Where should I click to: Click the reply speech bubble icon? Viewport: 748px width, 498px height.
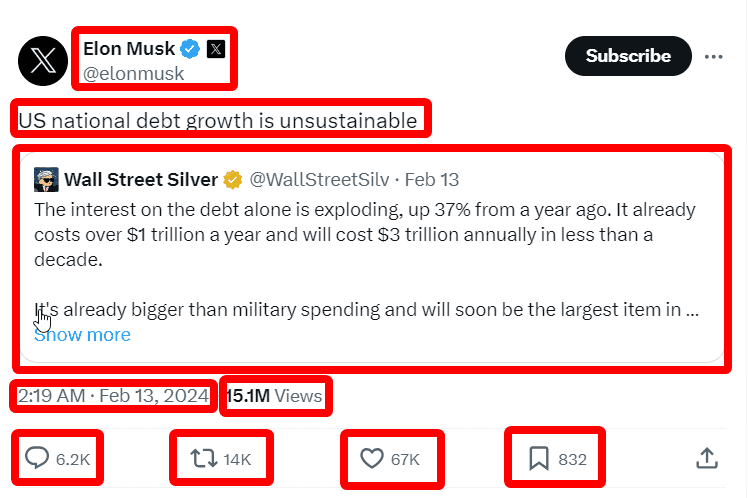click(37, 459)
